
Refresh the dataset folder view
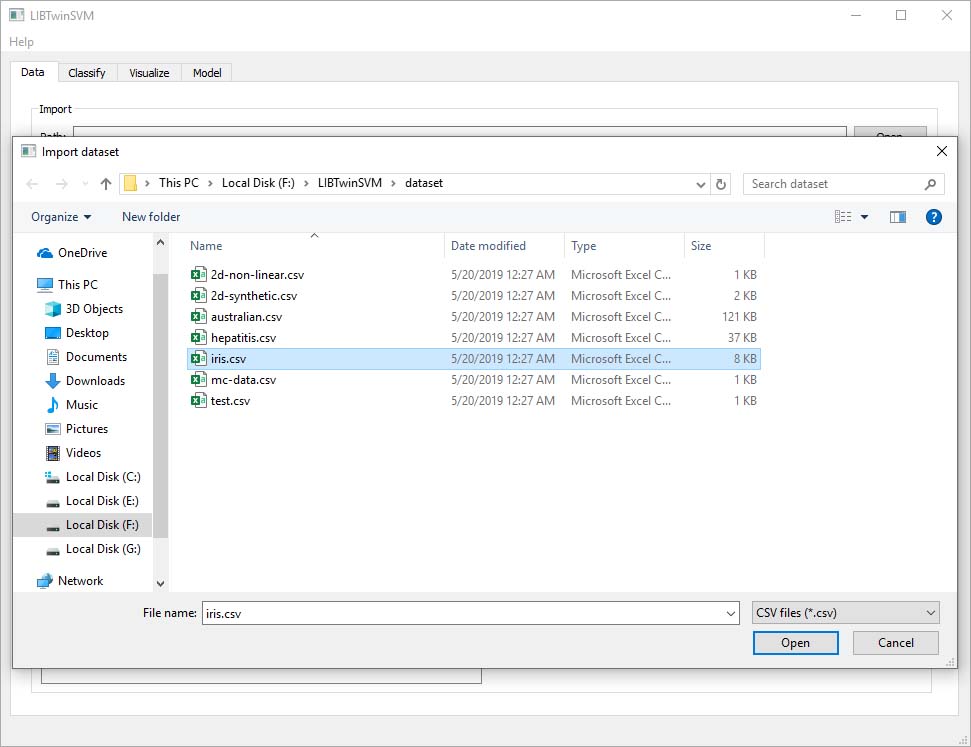(x=721, y=184)
